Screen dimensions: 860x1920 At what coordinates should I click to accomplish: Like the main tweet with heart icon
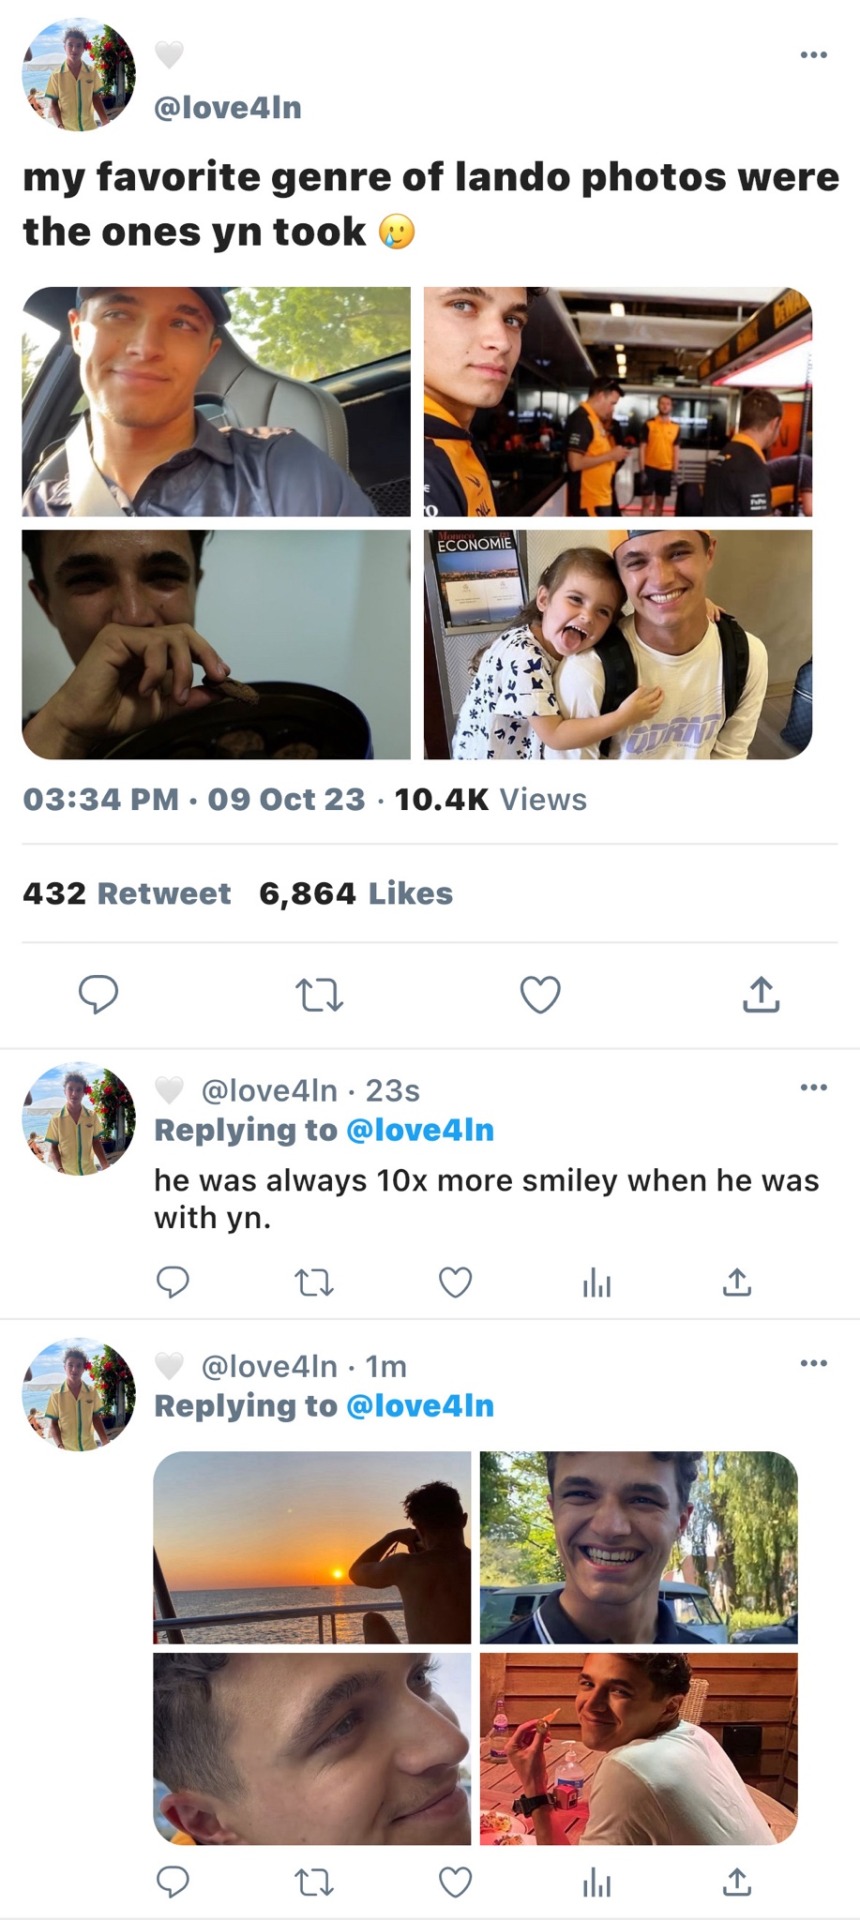[x=540, y=995]
